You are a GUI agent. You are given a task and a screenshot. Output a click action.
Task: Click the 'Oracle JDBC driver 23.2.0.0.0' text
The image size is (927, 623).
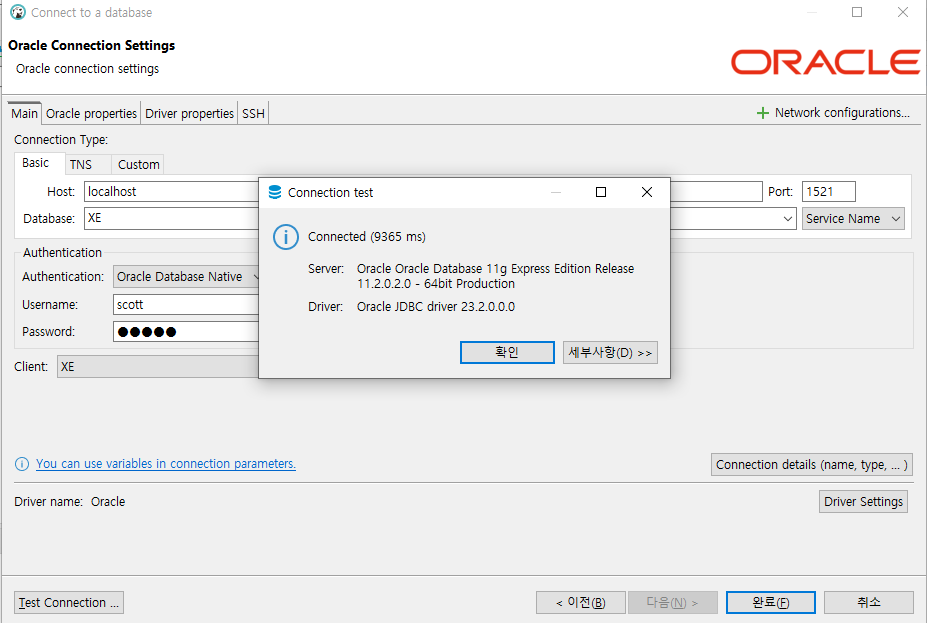click(436, 307)
